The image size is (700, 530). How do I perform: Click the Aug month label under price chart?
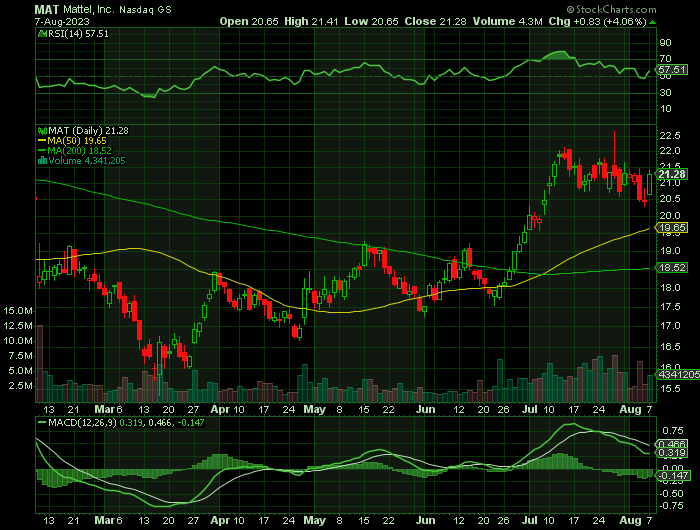coord(630,409)
